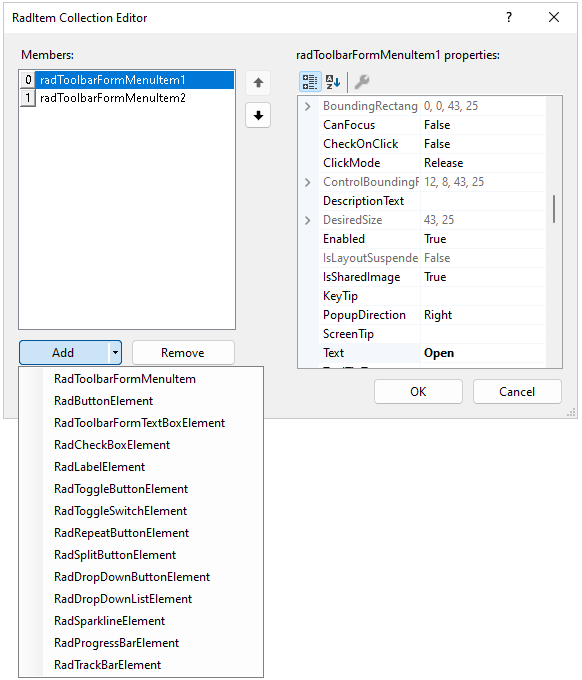Switch property grid to Categorized view
The height and width of the screenshot is (680, 582).
coord(310,82)
